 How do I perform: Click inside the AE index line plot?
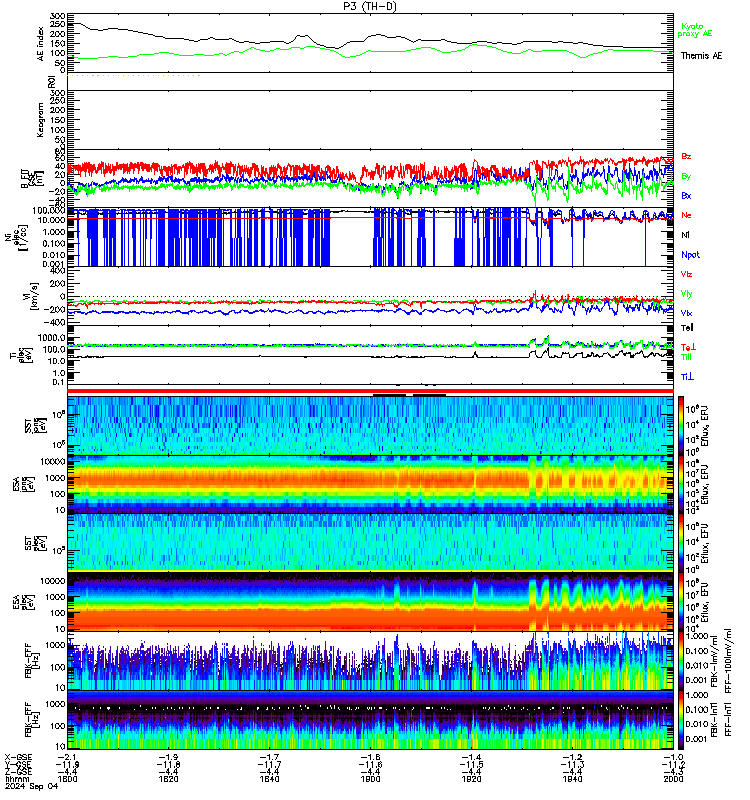coord(370,43)
